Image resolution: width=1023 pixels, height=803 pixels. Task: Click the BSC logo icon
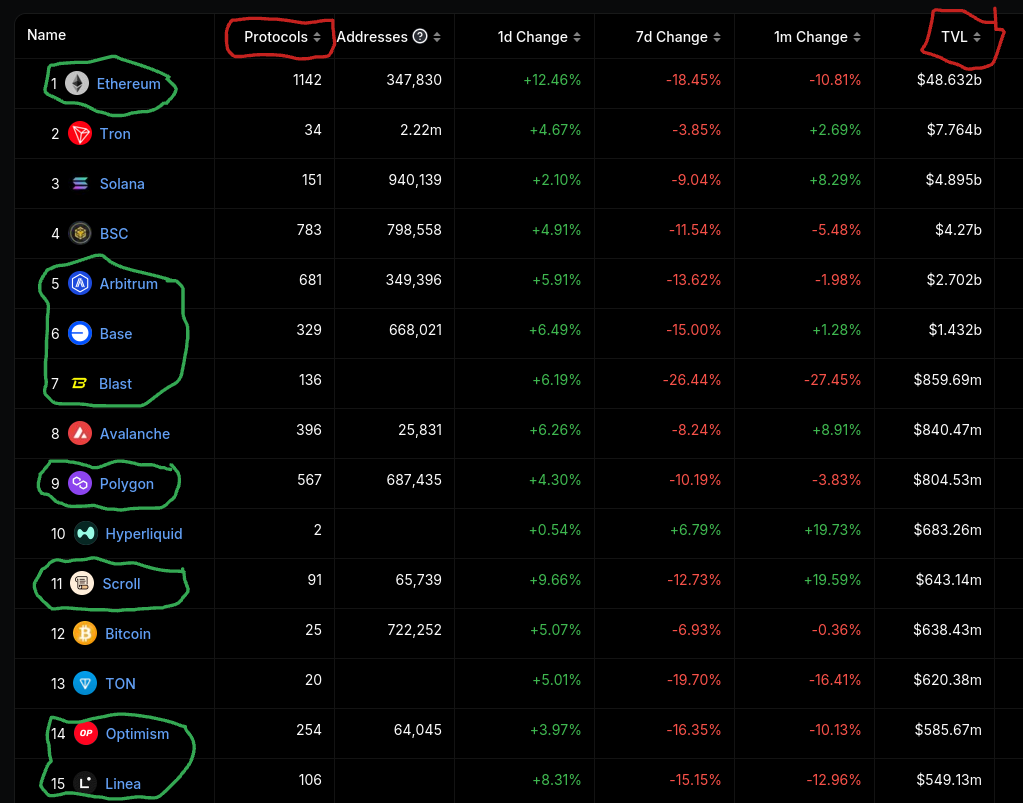click(80, 234)
